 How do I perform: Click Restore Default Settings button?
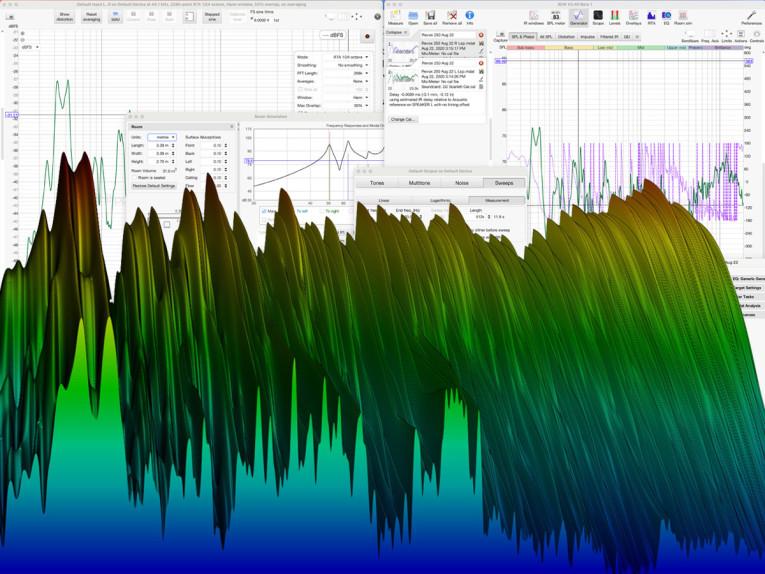coord(154,185)
